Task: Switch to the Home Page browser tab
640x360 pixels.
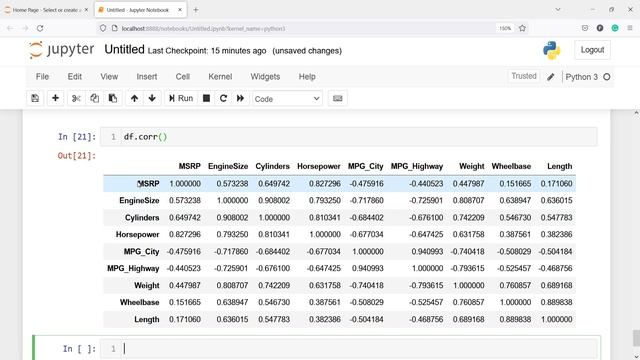Action: [x=46, y=10]
